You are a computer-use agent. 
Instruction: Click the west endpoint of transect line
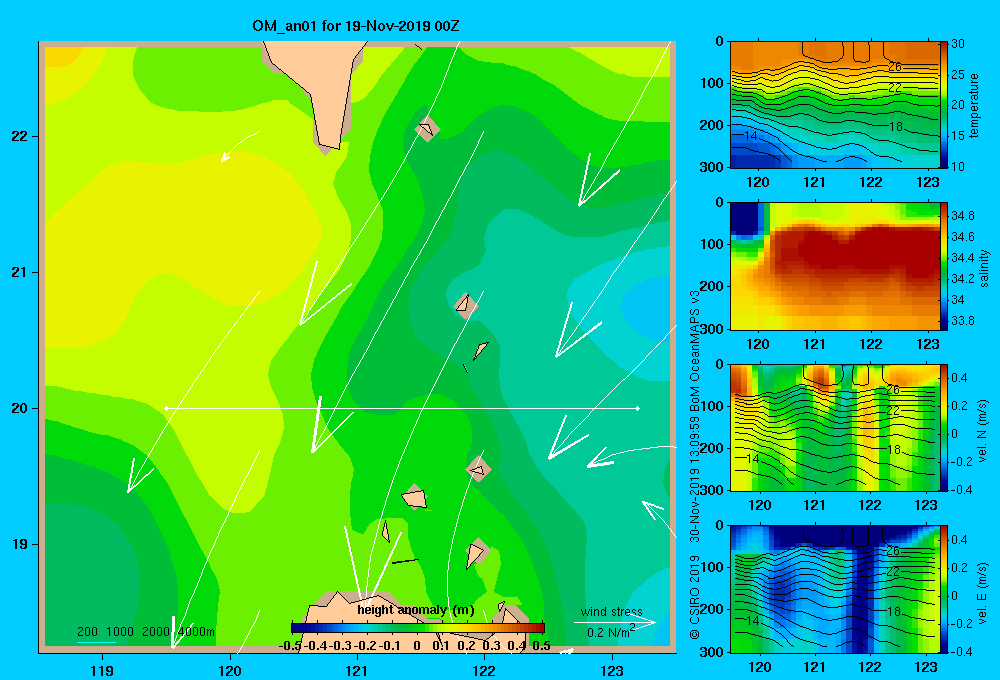coord(166,408)
